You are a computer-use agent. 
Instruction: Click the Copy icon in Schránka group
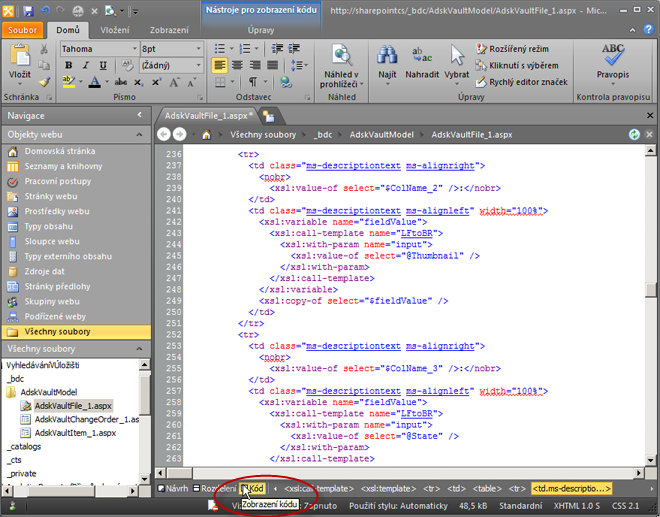44,65
